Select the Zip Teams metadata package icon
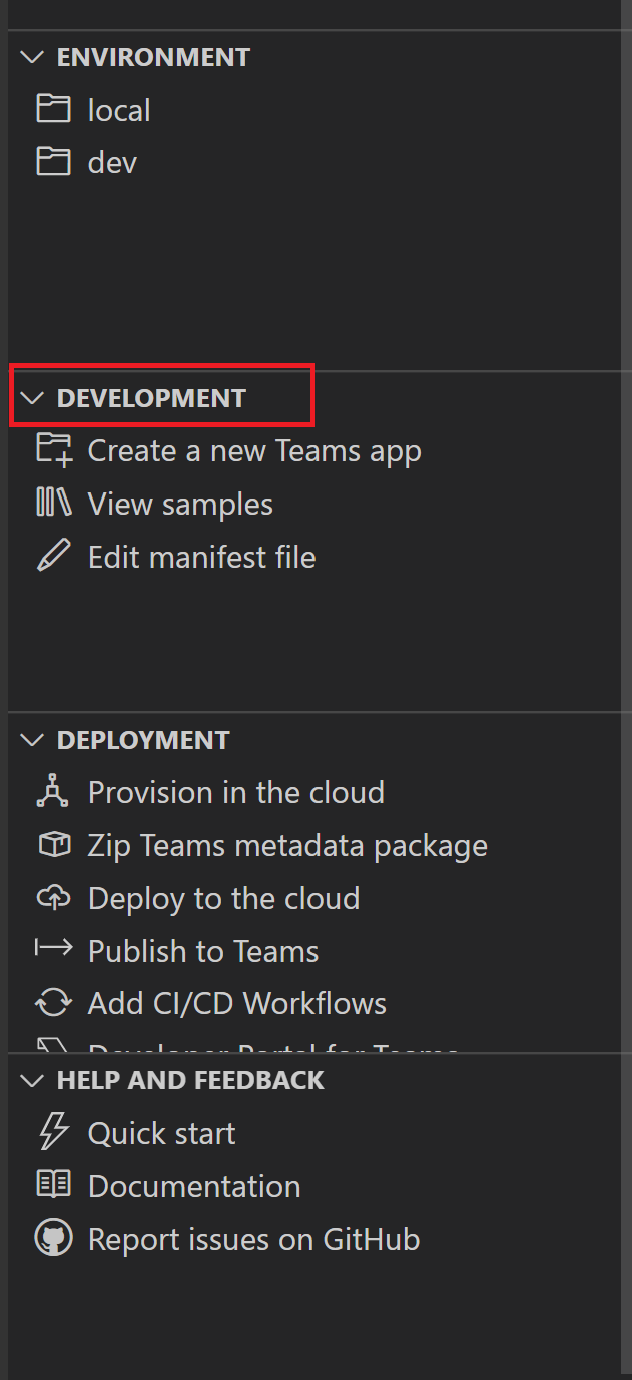The width and height of the screenshot is (632, 1380). 53,844
